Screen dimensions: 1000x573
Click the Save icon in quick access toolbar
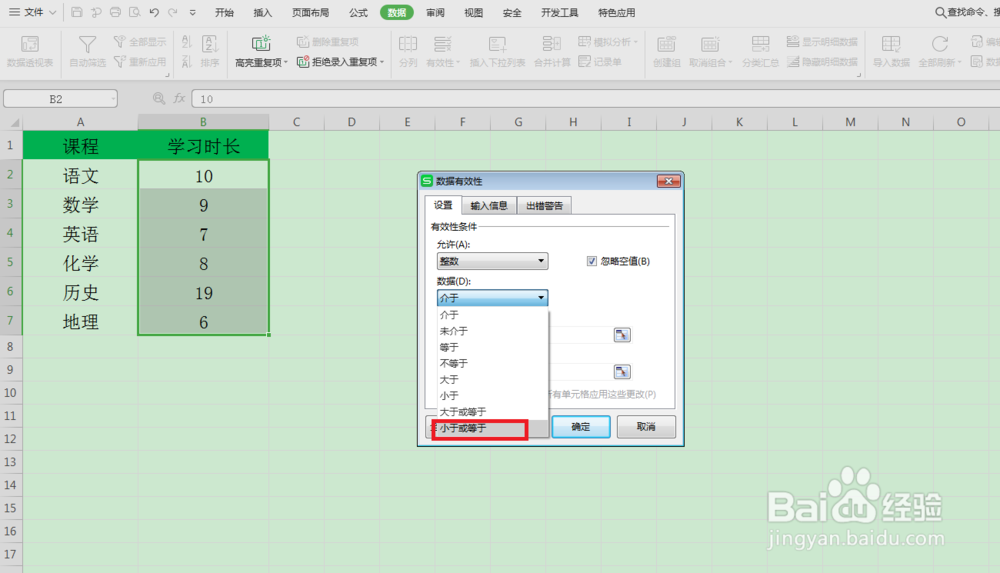pos(77,12)
